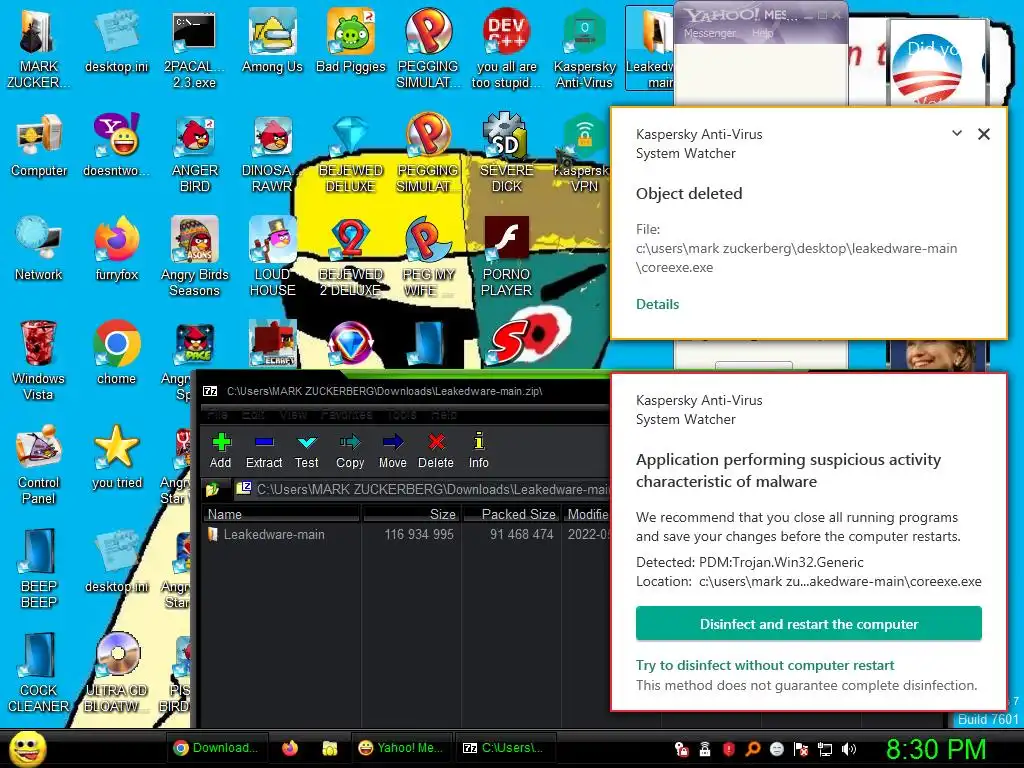Viewport: 1024px width, 768px height.
Task: Open the DINOSA RAWR desktop shortcut
Action: coord(272,153)
